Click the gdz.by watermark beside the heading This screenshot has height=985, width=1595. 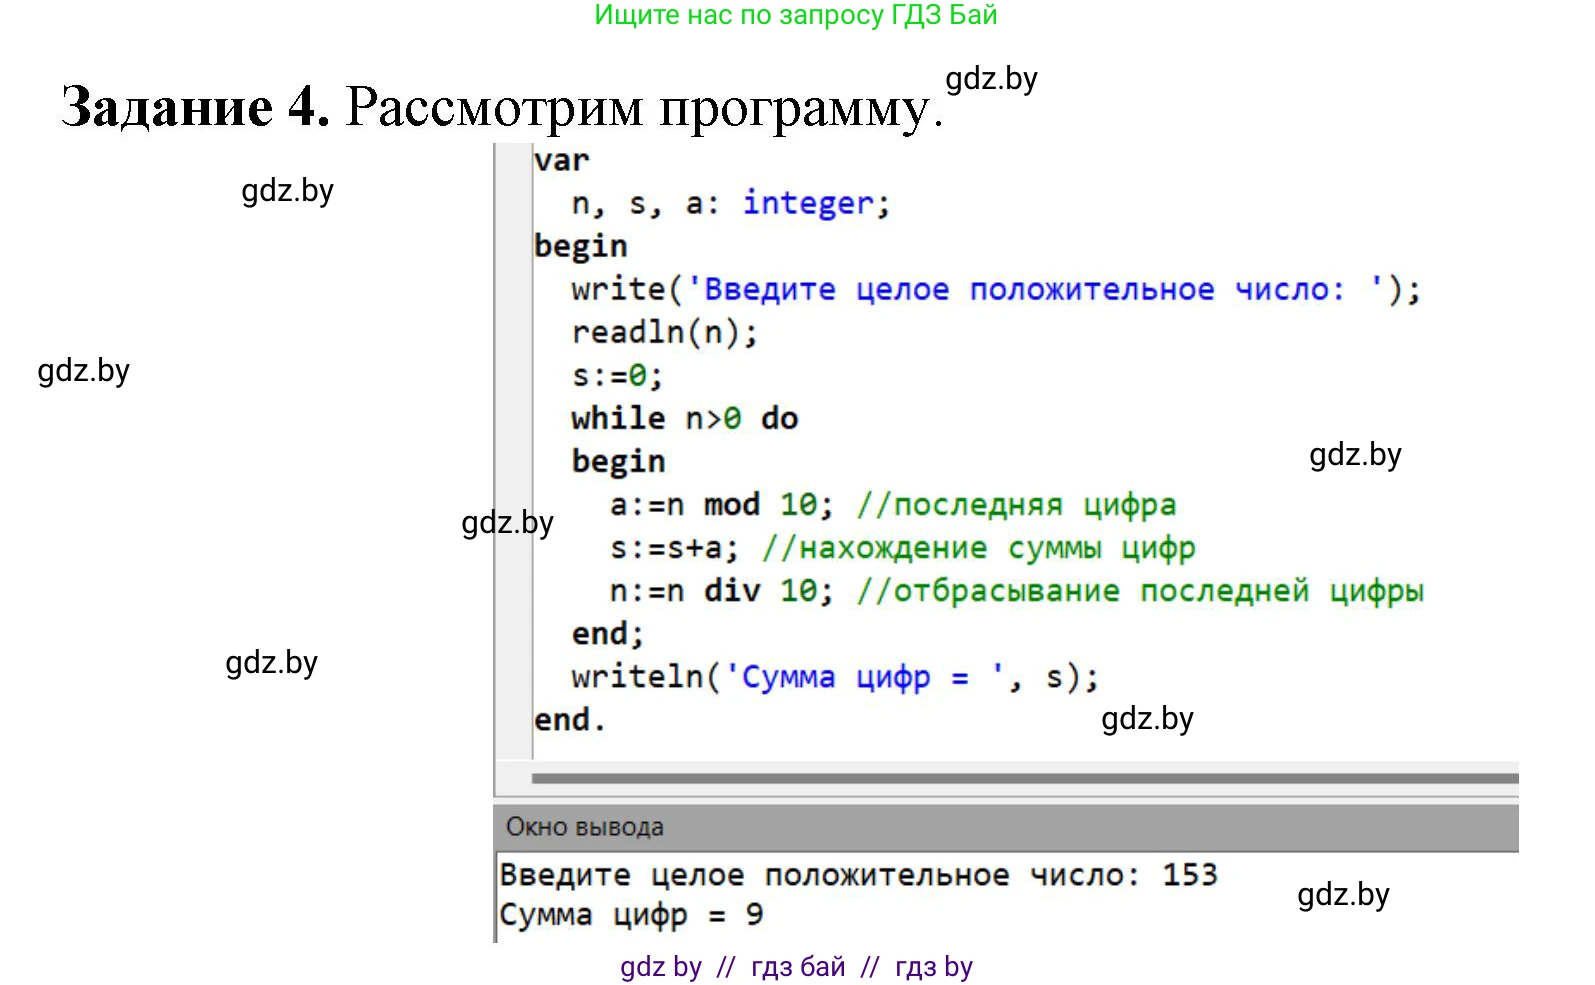(991, 79)
